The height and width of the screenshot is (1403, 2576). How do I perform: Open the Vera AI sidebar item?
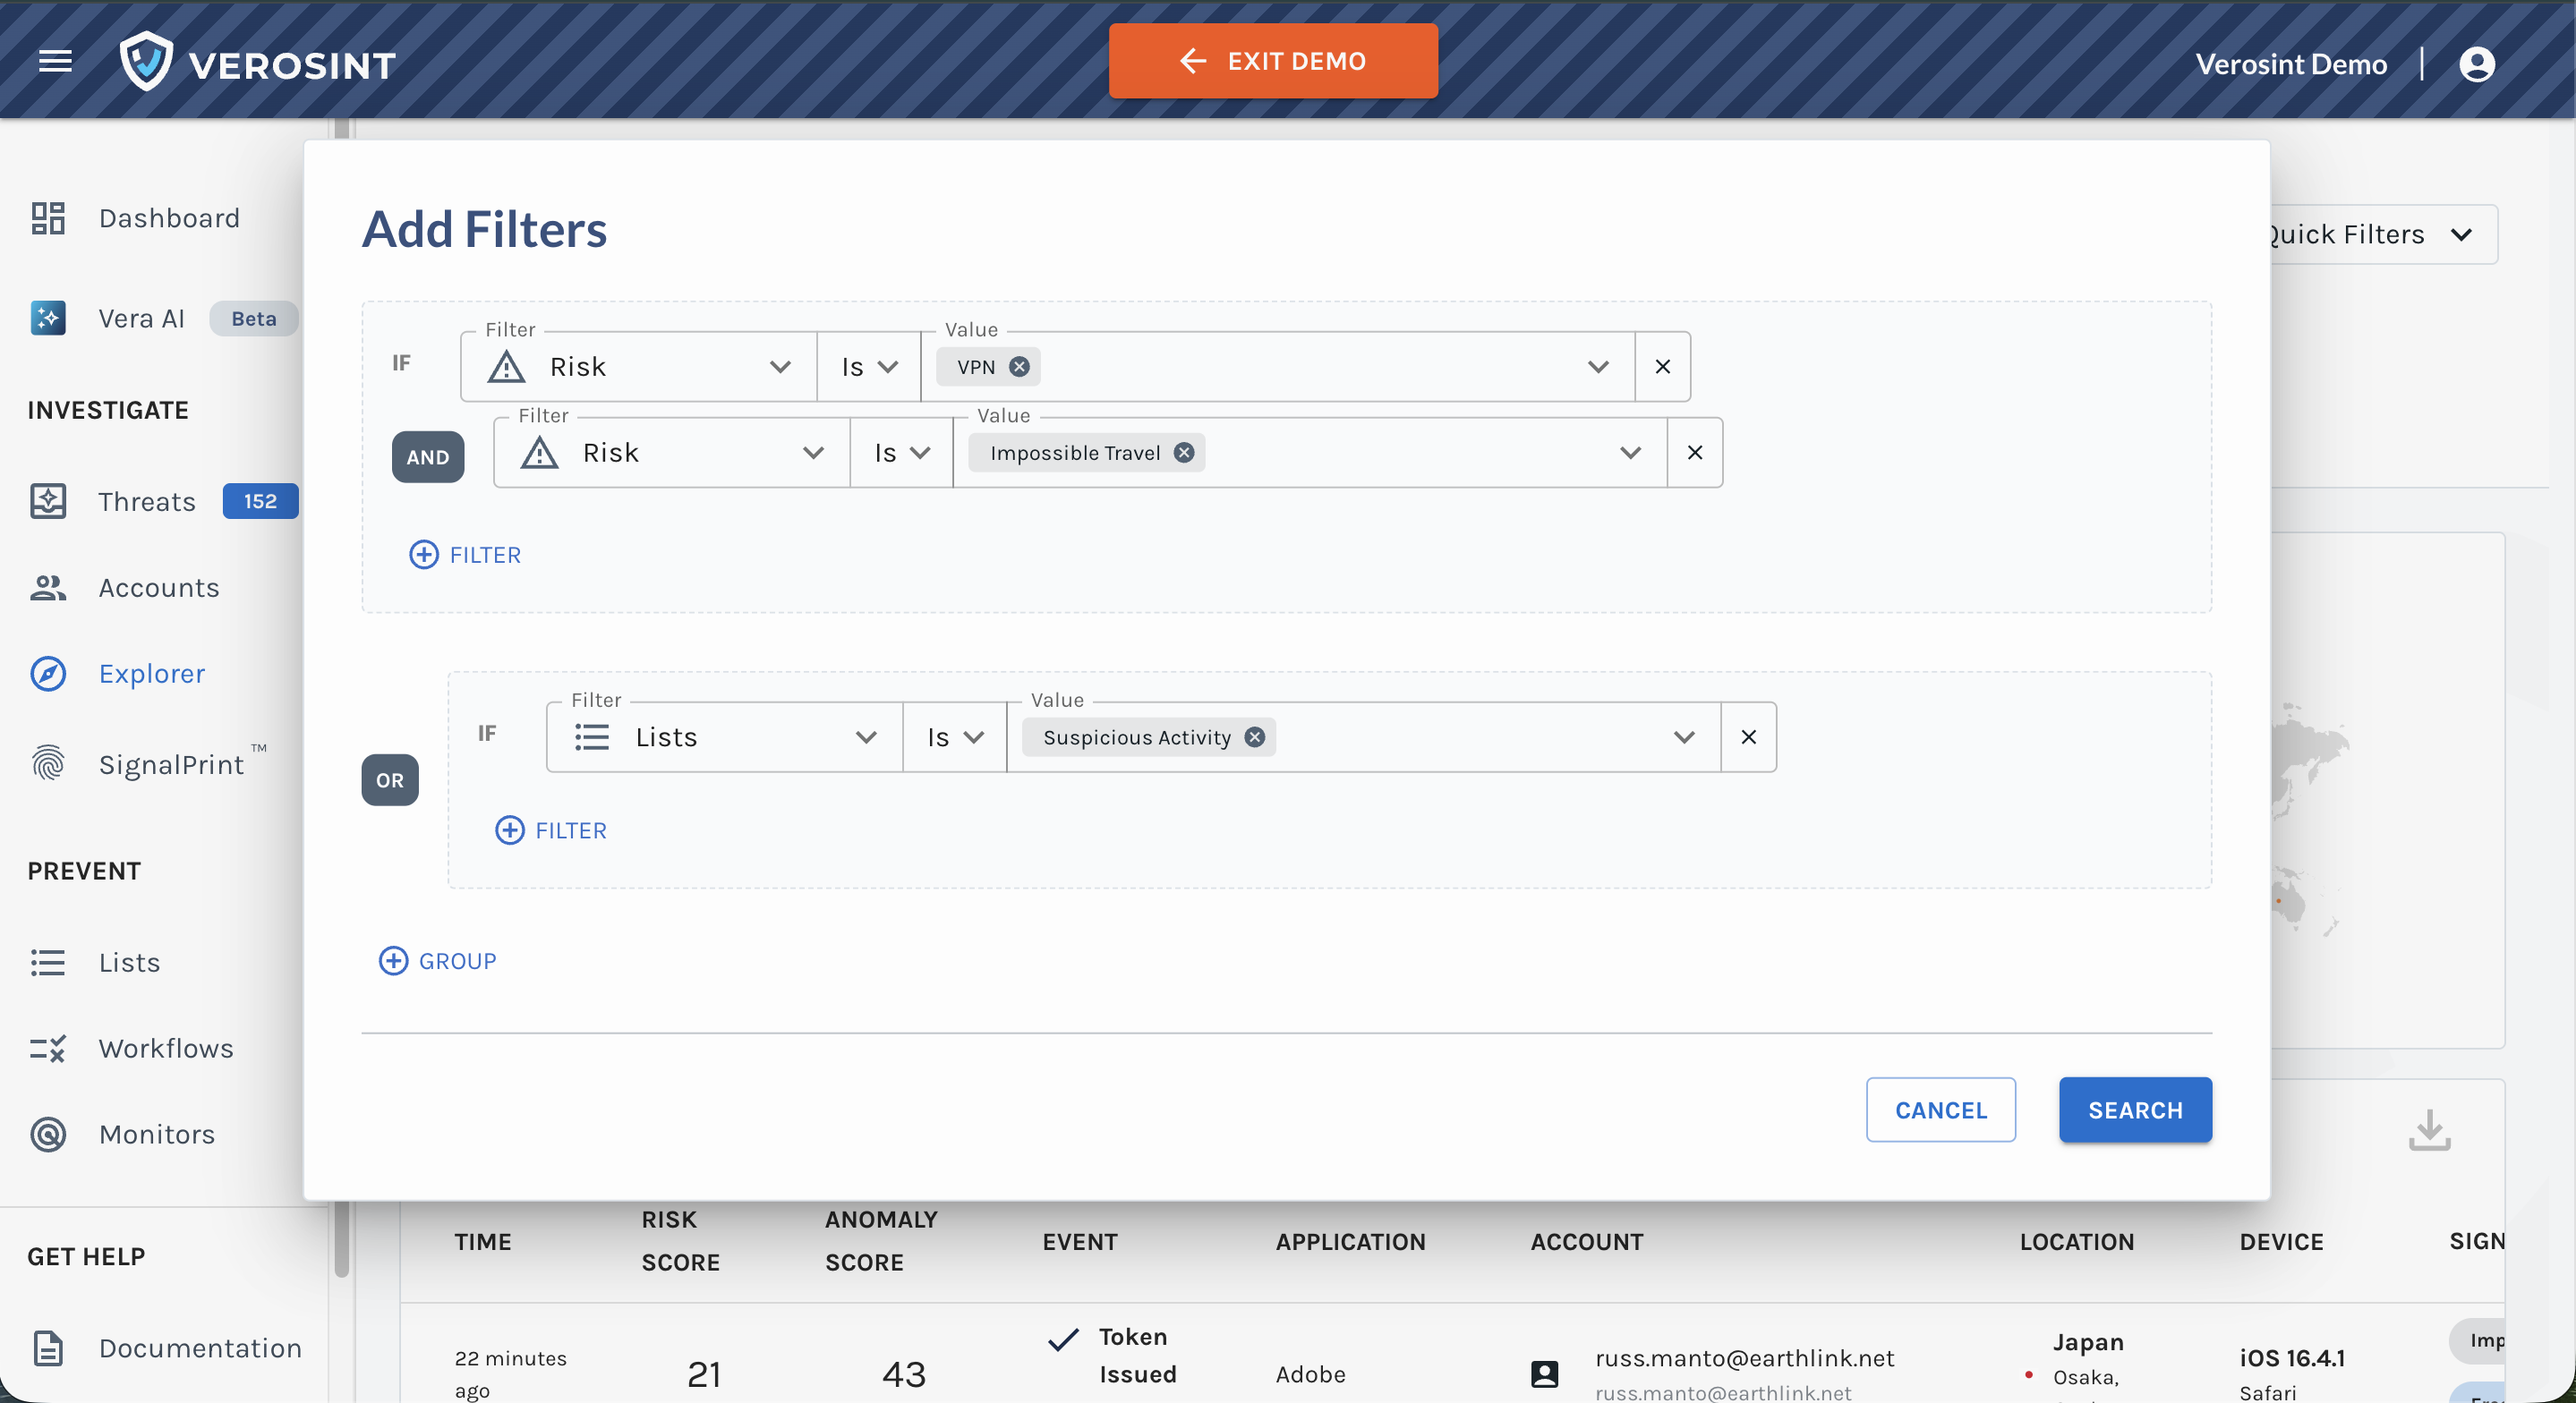pos(141,318)
